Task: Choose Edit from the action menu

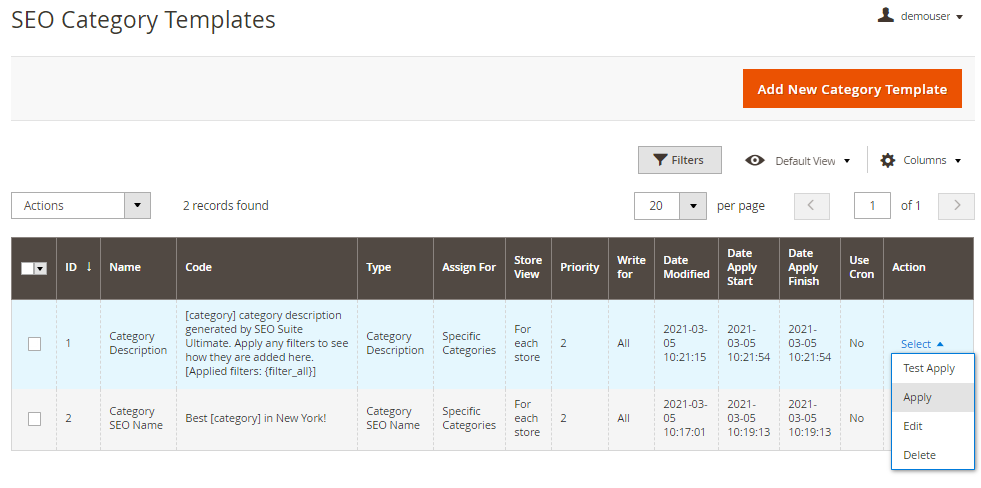Action: [x=913, y=426]
